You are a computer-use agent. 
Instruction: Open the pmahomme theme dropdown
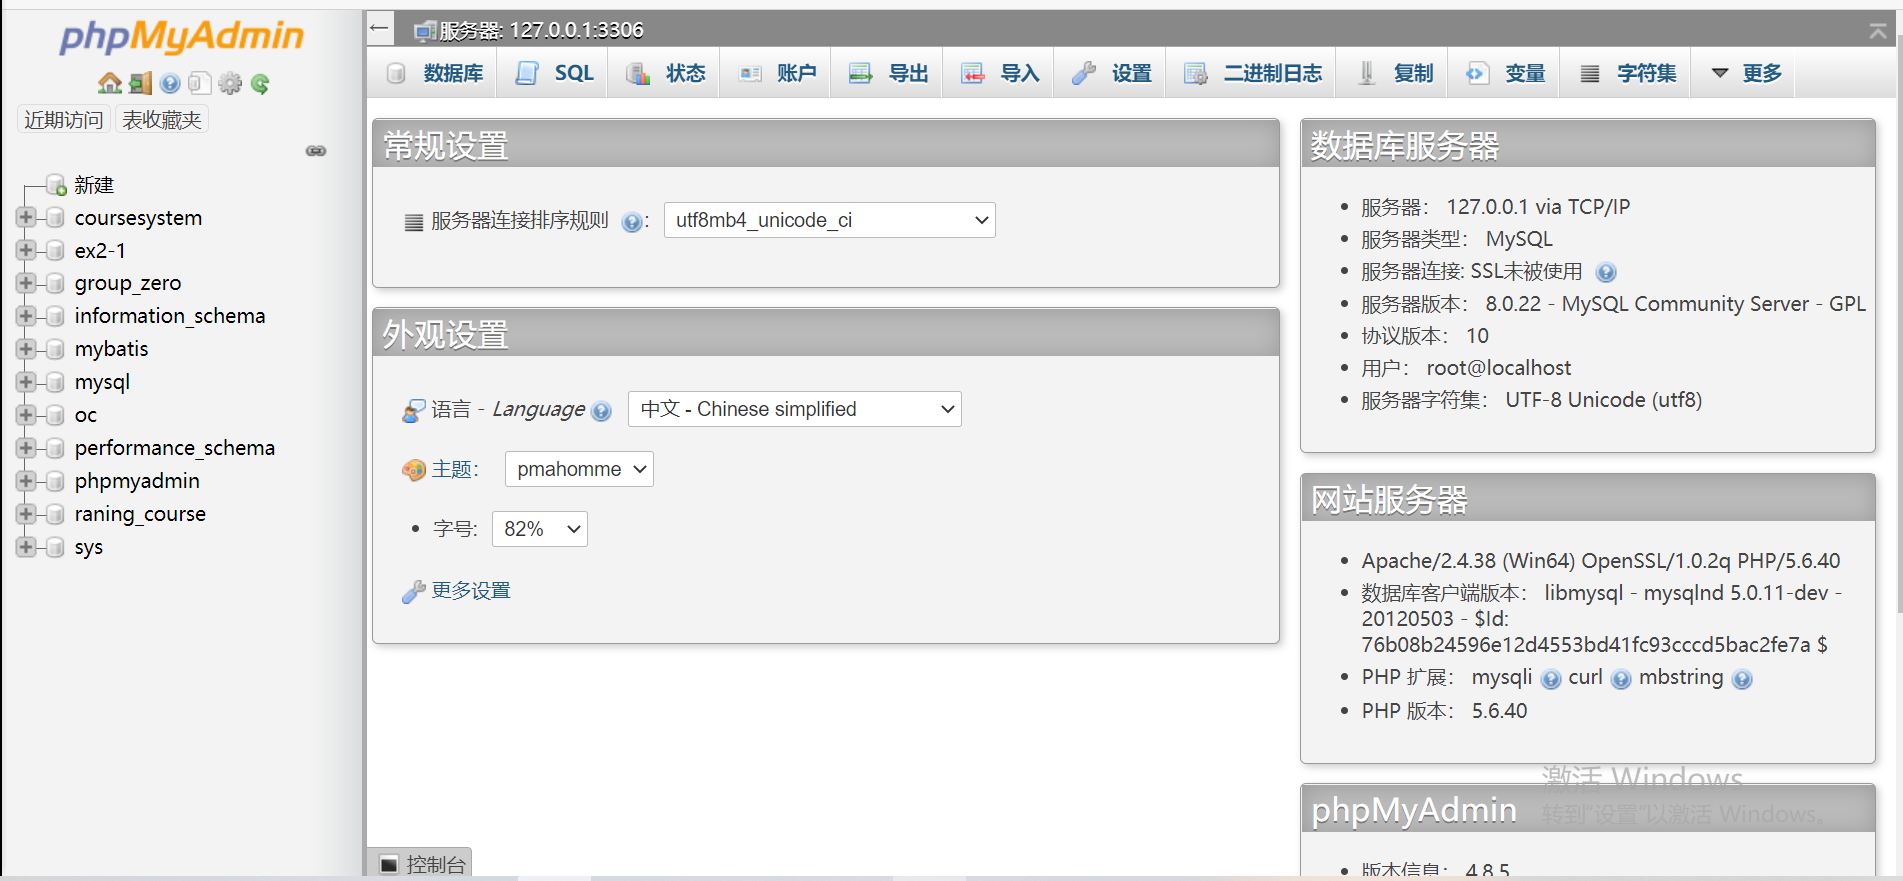(x=579, y=469)
